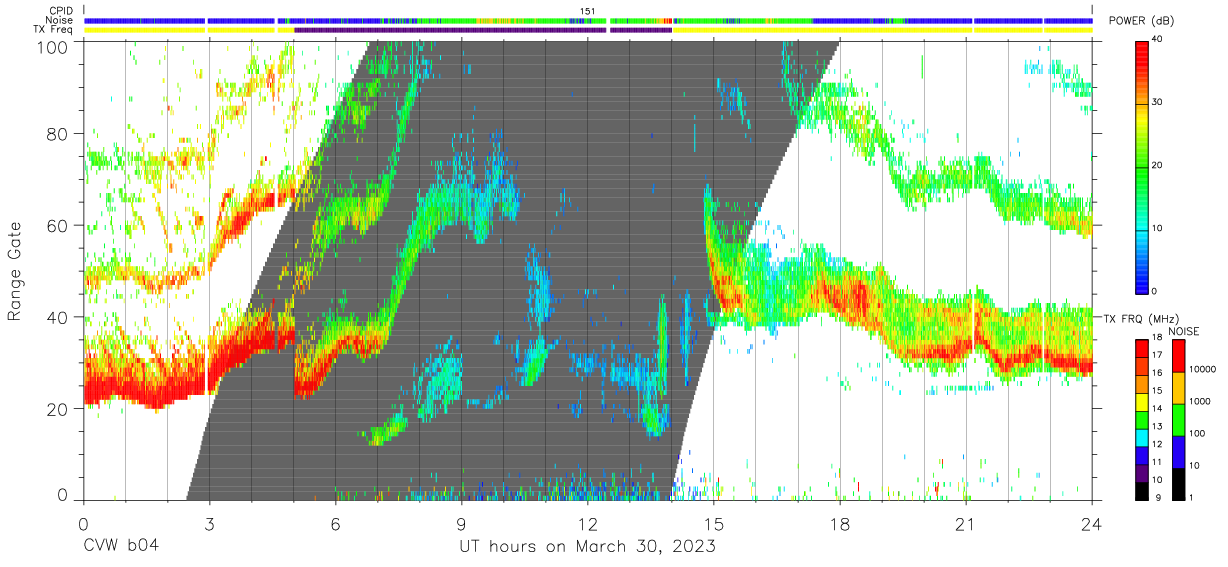Click the UT hours on March 30, 2023 caption
The image size is (1228, 567).
[x=587, y=547]
